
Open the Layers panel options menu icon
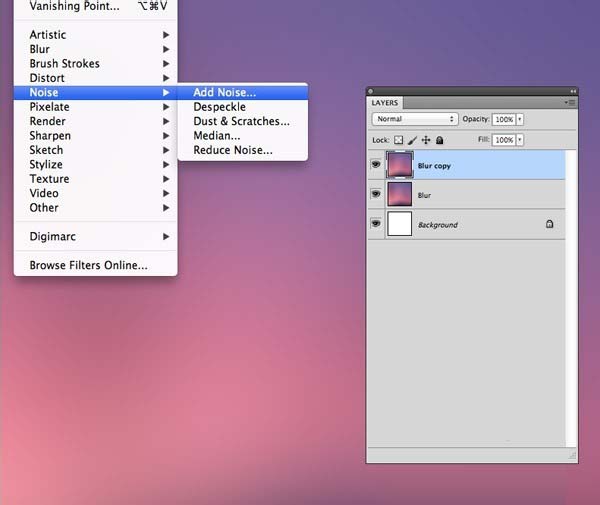point(570,103)
